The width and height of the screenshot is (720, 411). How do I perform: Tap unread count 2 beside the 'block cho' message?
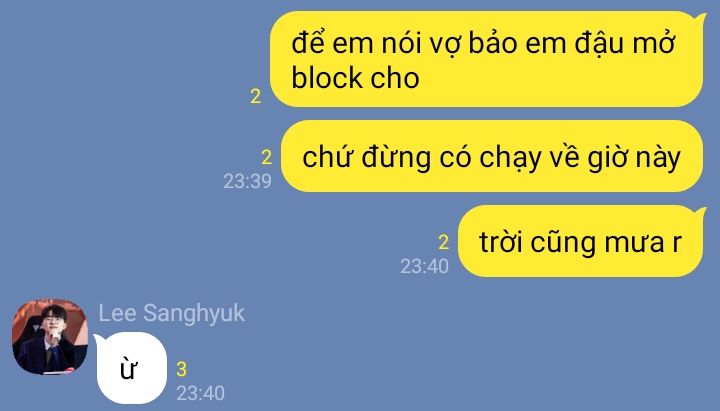[x=256, y=96]
